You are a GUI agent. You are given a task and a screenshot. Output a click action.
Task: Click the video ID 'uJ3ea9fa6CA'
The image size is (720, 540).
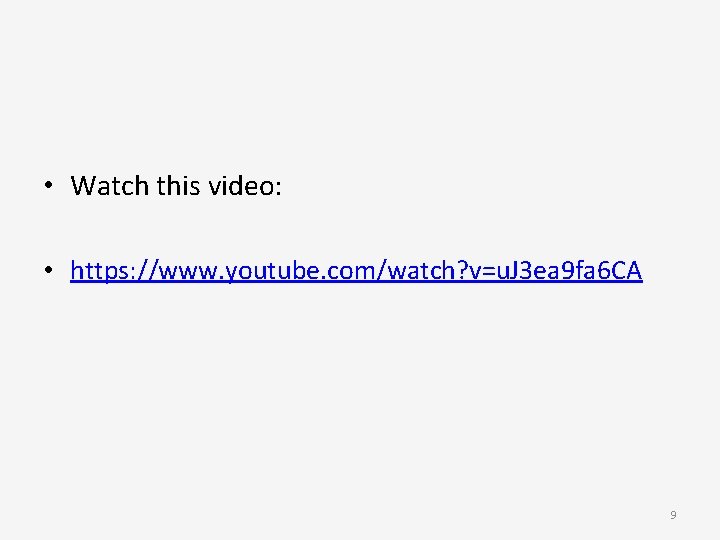(569, 270)
